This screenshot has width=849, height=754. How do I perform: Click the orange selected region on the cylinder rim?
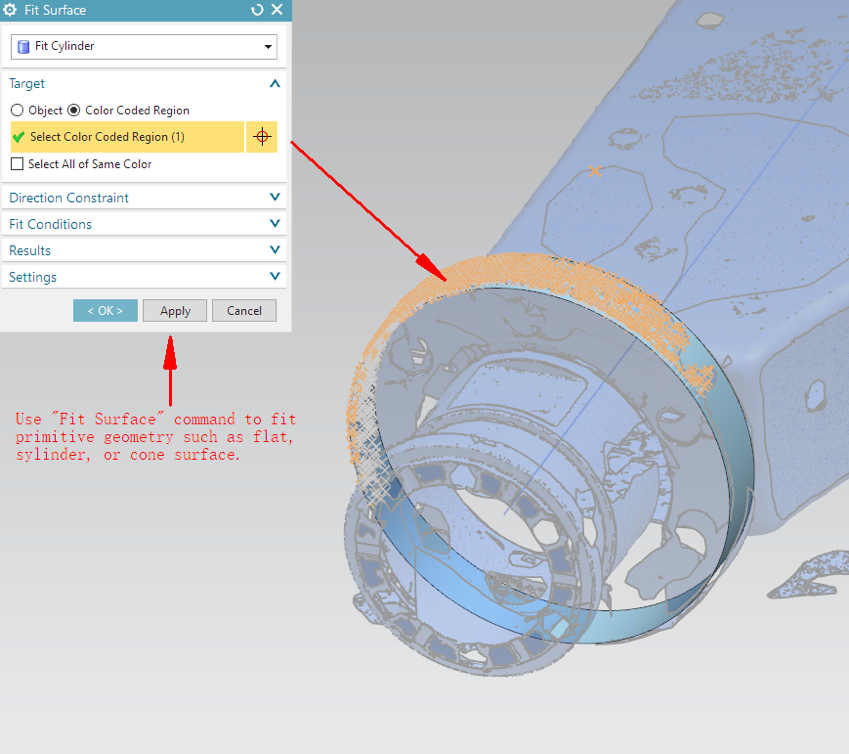[x=520, y=269]
